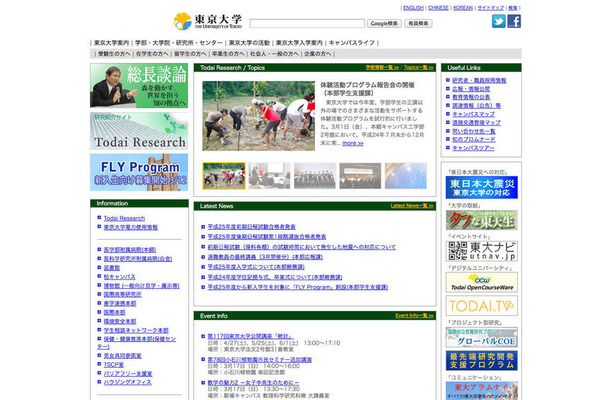Open the 東大ナビ utnav.jp banner

click(482, 251)
